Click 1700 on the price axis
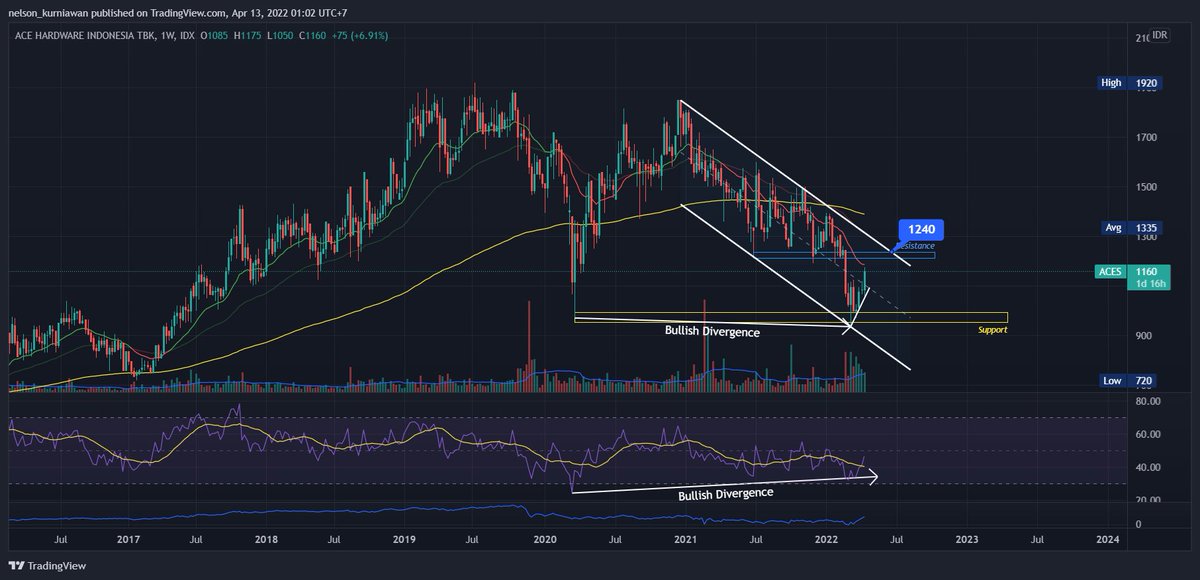Viewport: 1200px width, 580px height. (x=1145, y=138)
